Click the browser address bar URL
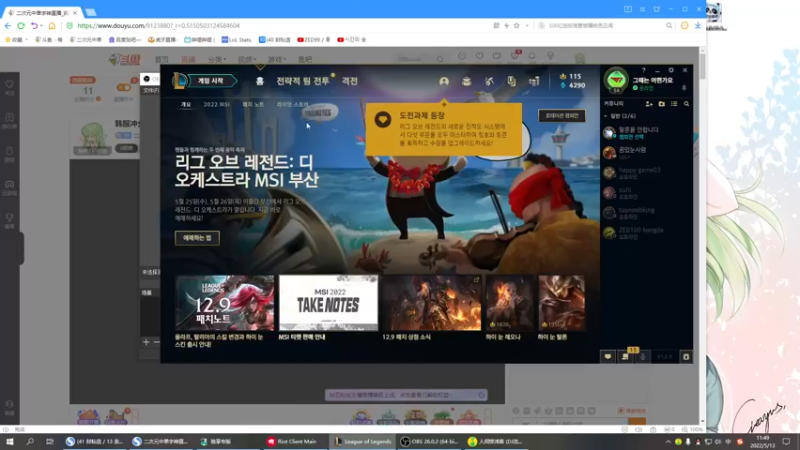Screen dimensions: 800x450 (x=159, y=26)
